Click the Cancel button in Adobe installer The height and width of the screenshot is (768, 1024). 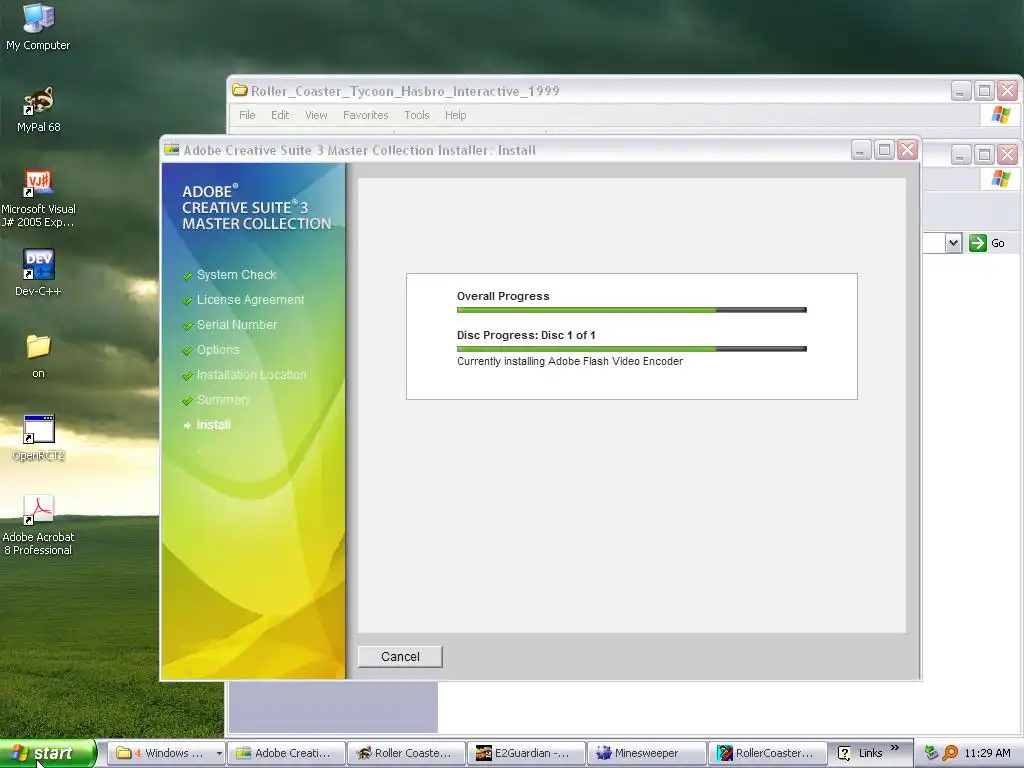[x=400, y=656]
